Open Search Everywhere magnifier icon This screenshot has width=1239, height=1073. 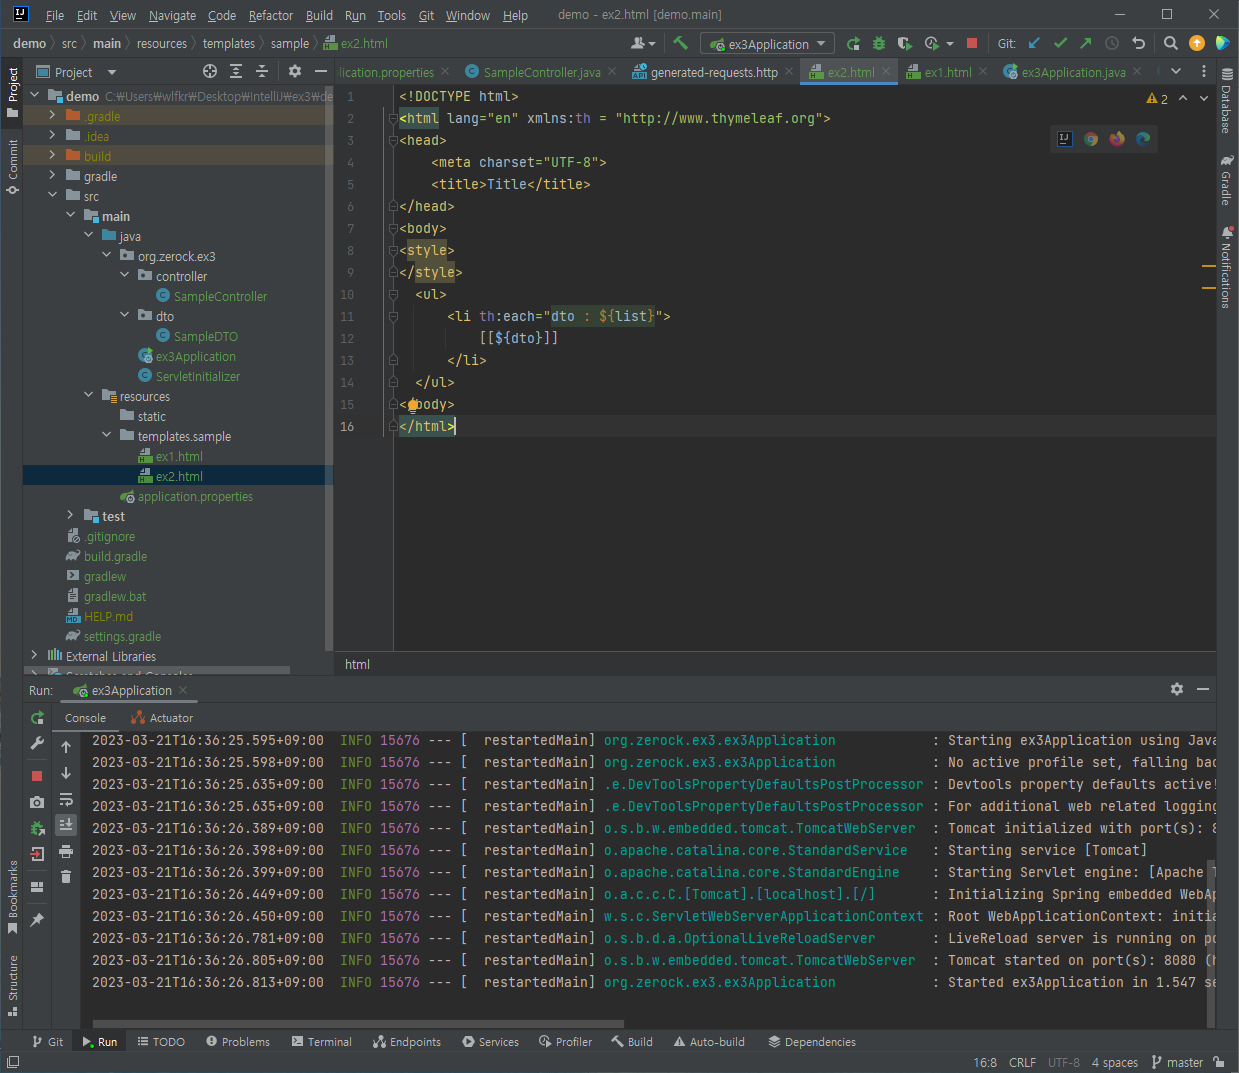1171,43
